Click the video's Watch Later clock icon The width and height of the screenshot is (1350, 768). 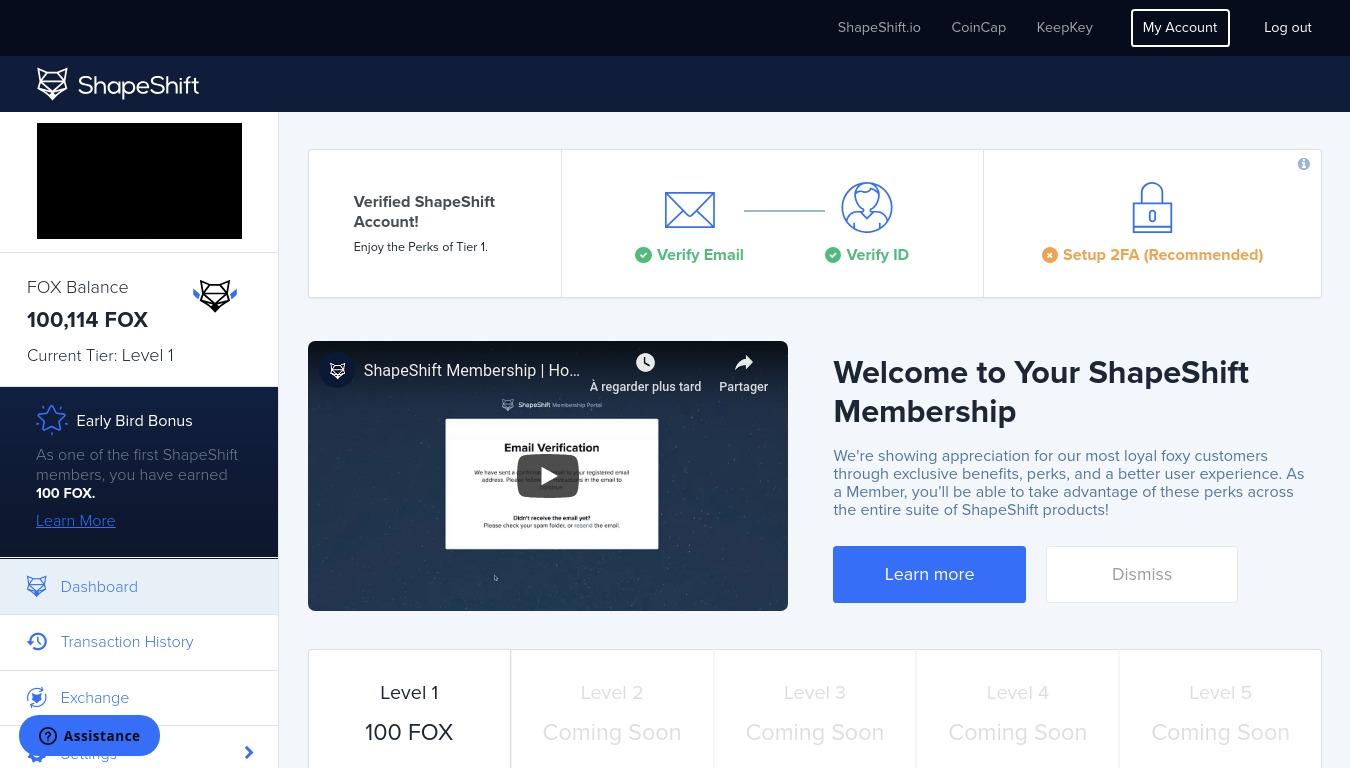645,363
